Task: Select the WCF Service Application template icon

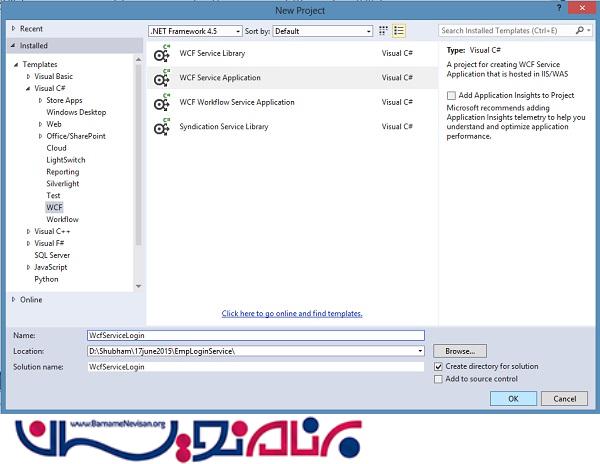Action: tap(160, 79)
